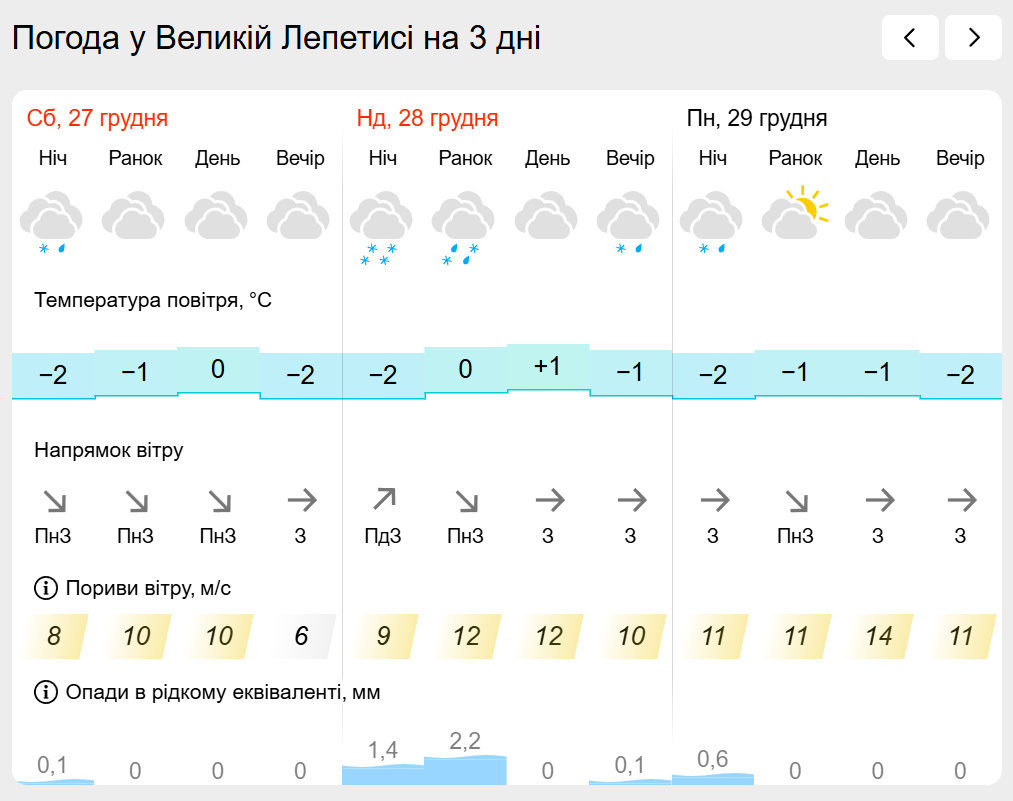This screenshot has height=801, width=1013.
Task: Click the sleet icon for Sunday morning
Action: coord(463,225)
